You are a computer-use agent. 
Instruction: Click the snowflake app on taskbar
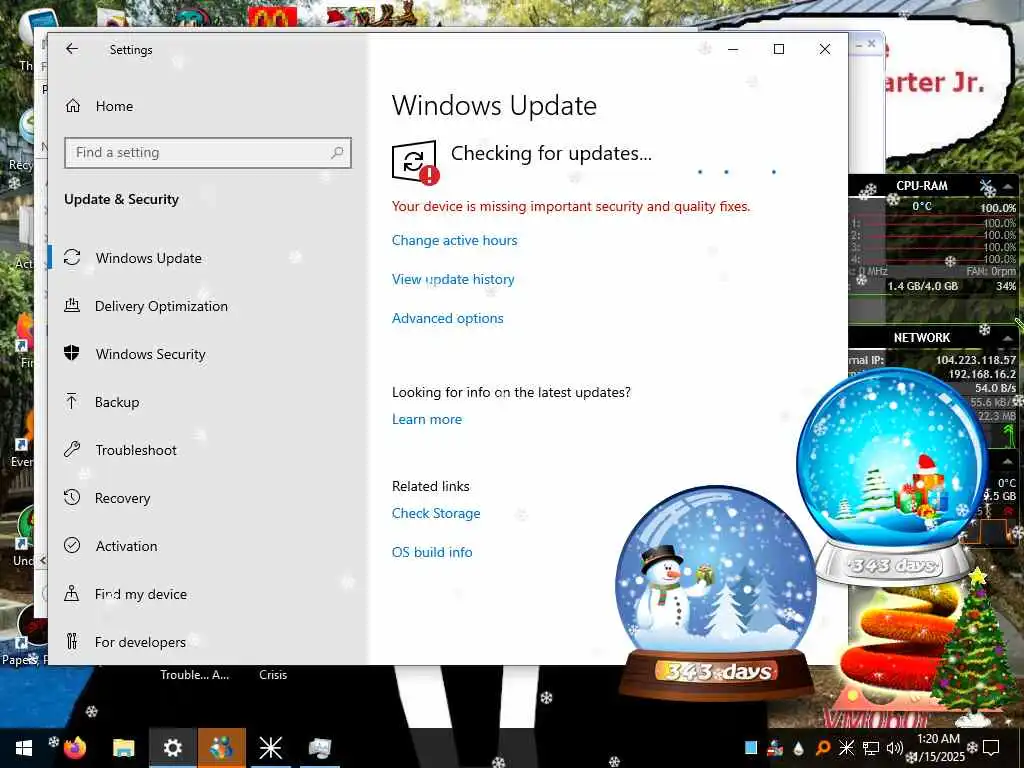(x=270, y=748)
